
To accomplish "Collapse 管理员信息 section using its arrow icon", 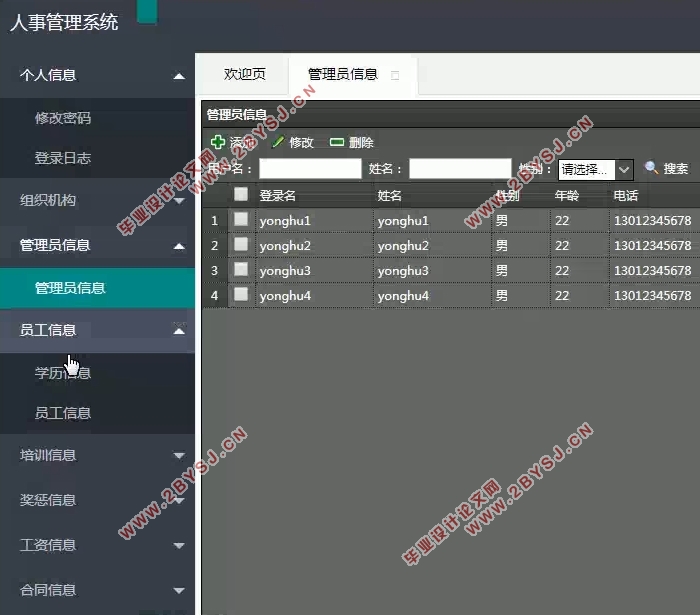I will [178, 246].
